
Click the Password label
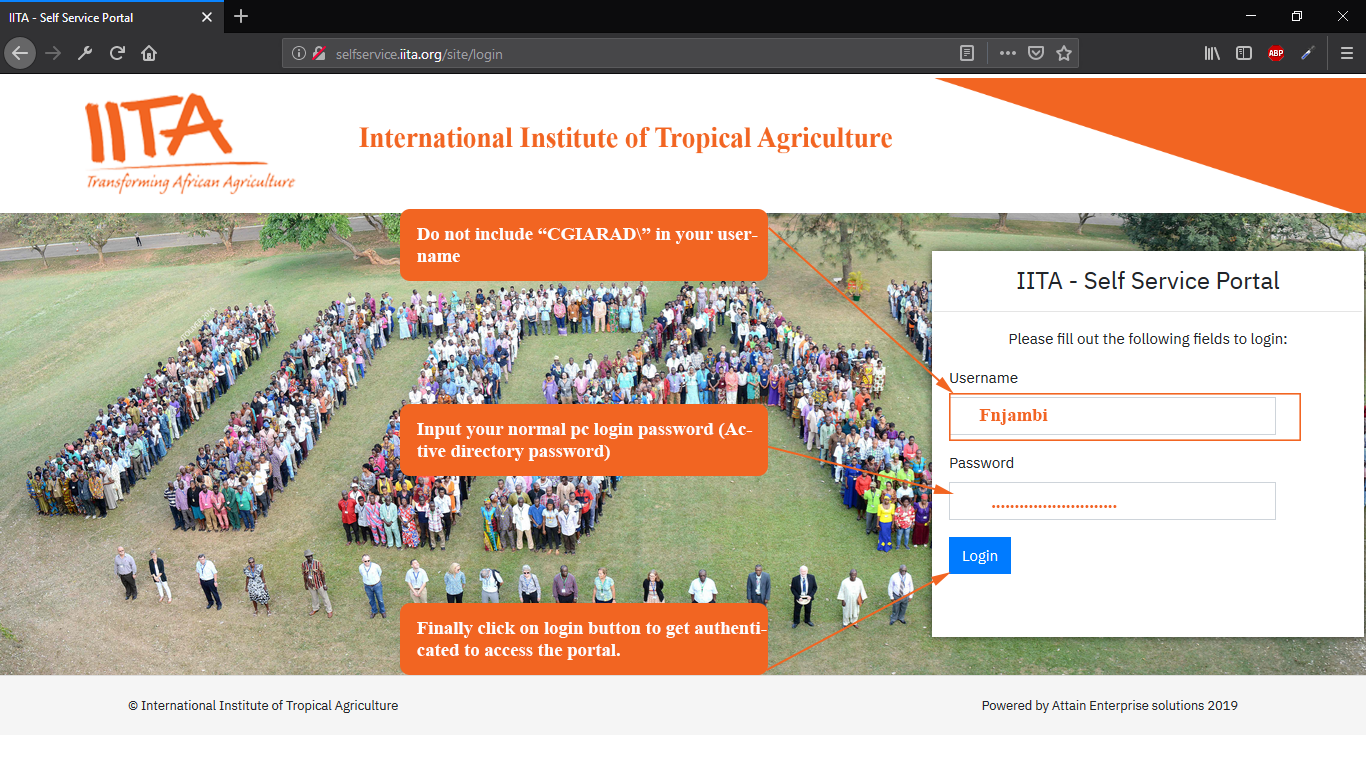[982, 463]
